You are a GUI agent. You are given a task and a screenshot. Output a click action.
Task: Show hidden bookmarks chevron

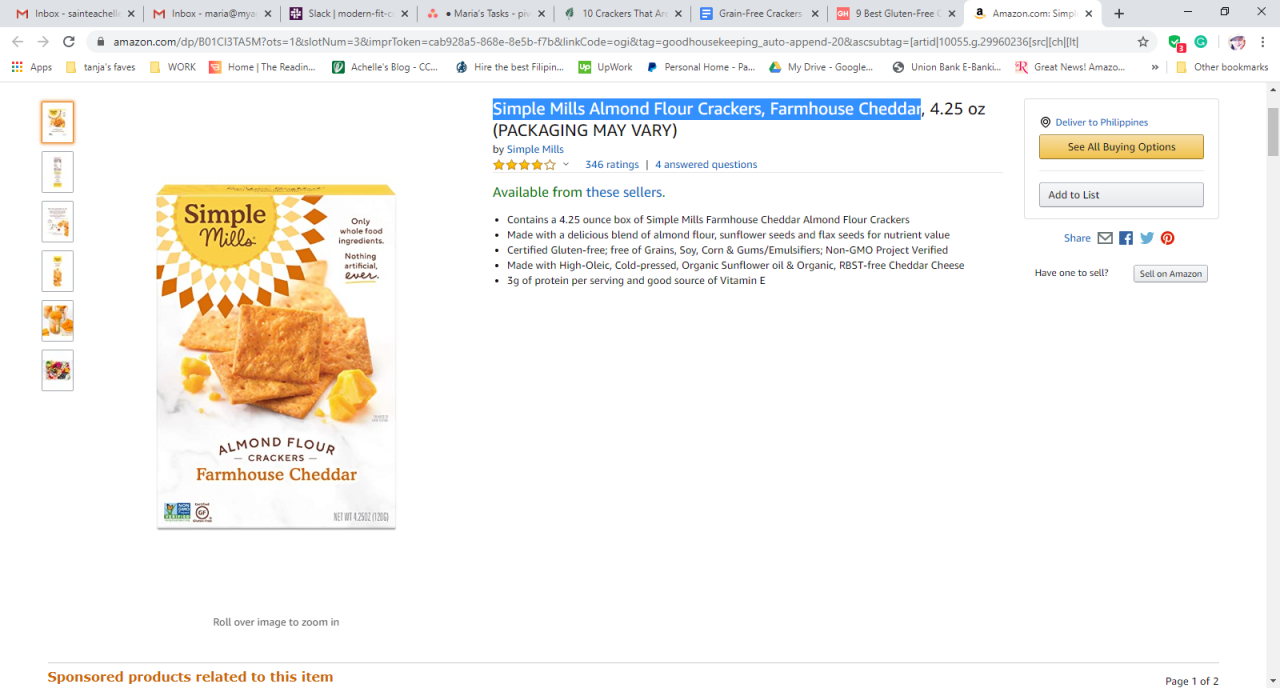point(1155,67)
